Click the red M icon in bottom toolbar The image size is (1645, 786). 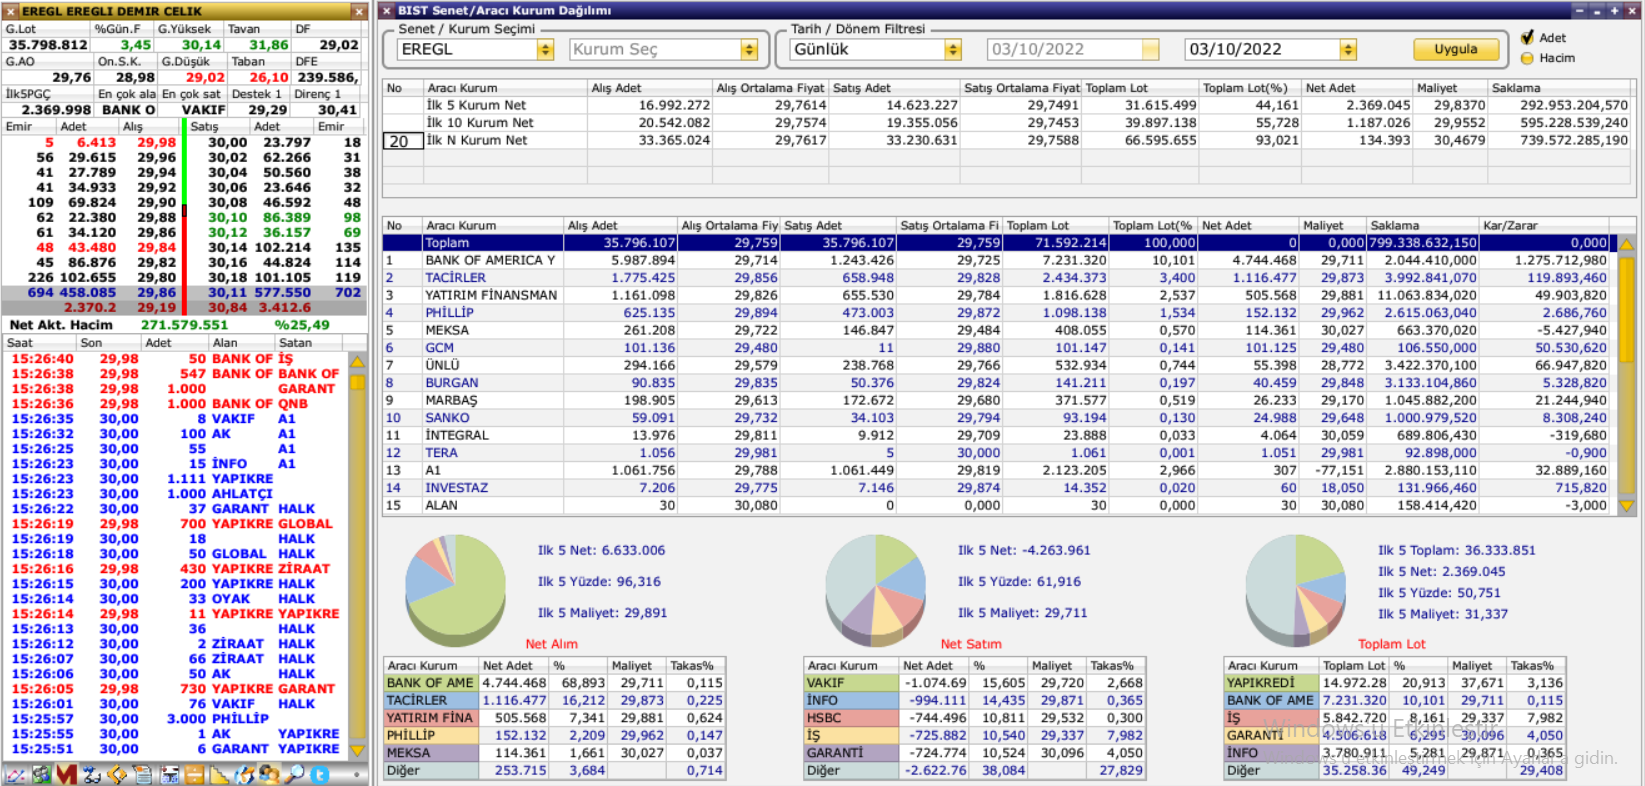point(67,774)
